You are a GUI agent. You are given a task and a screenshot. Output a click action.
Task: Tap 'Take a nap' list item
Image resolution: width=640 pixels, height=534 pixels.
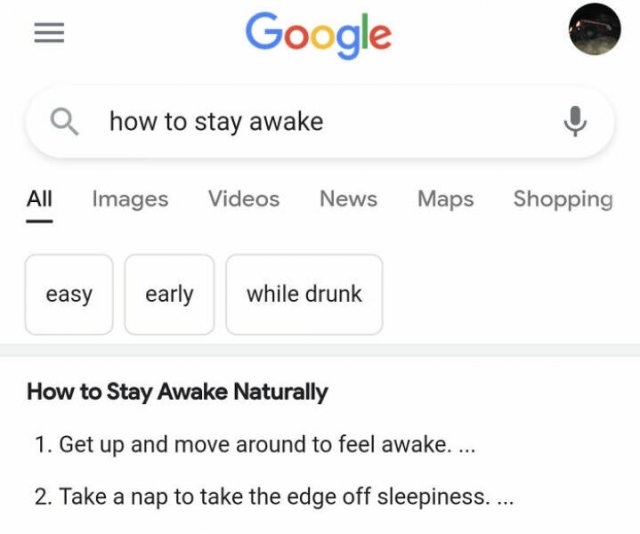pos(274,497)
